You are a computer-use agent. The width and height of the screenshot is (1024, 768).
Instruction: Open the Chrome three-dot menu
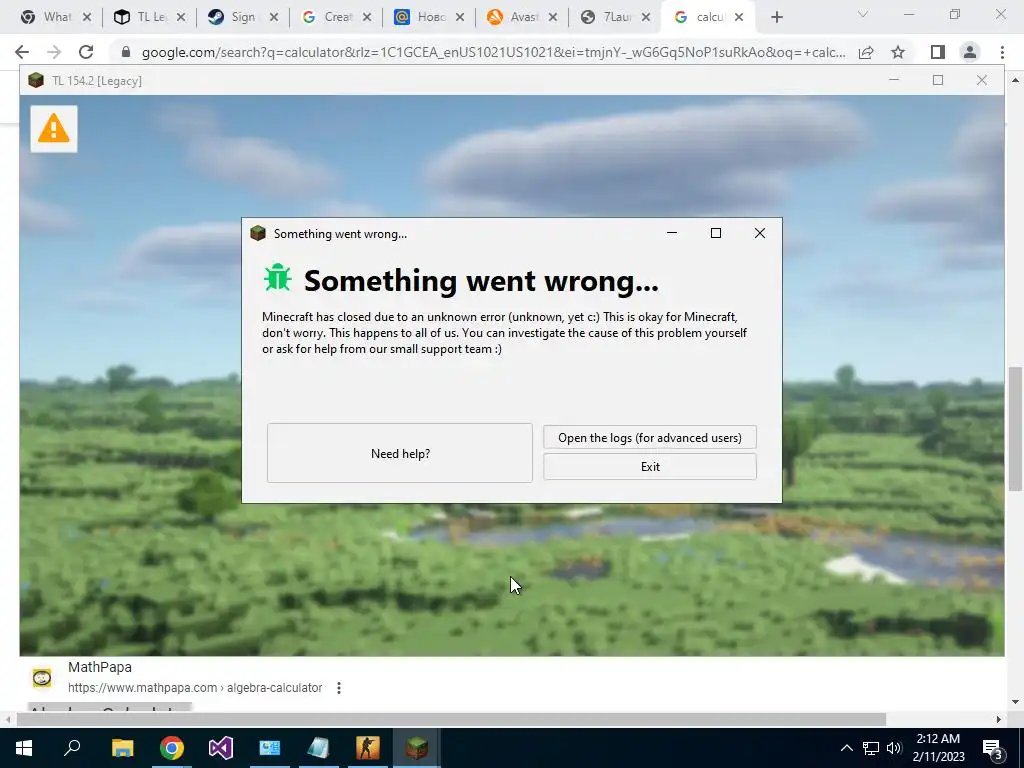click(1002, 52)
